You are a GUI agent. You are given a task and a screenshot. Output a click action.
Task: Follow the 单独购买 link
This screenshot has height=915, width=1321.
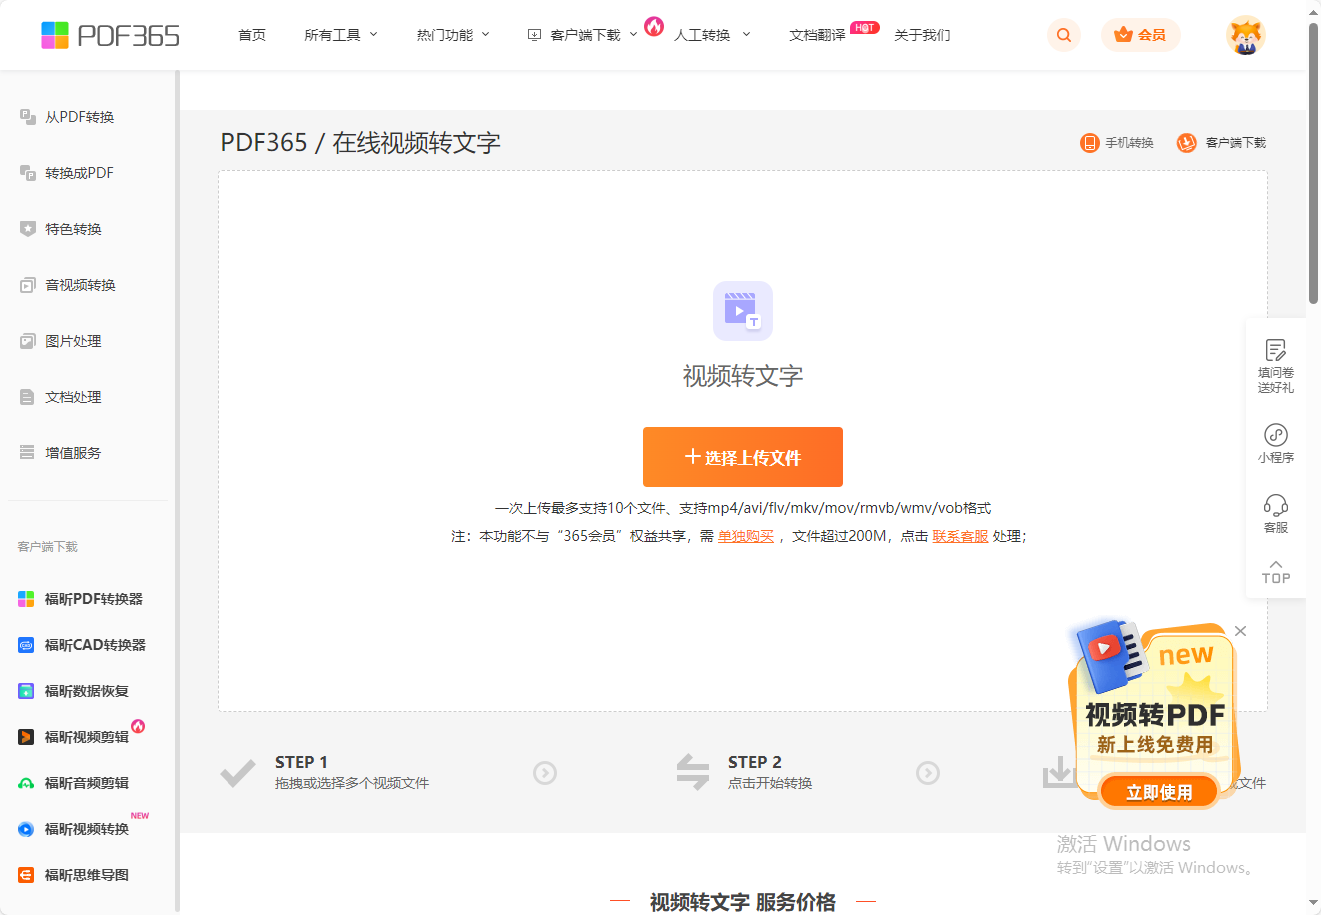(x=746, y=536)
